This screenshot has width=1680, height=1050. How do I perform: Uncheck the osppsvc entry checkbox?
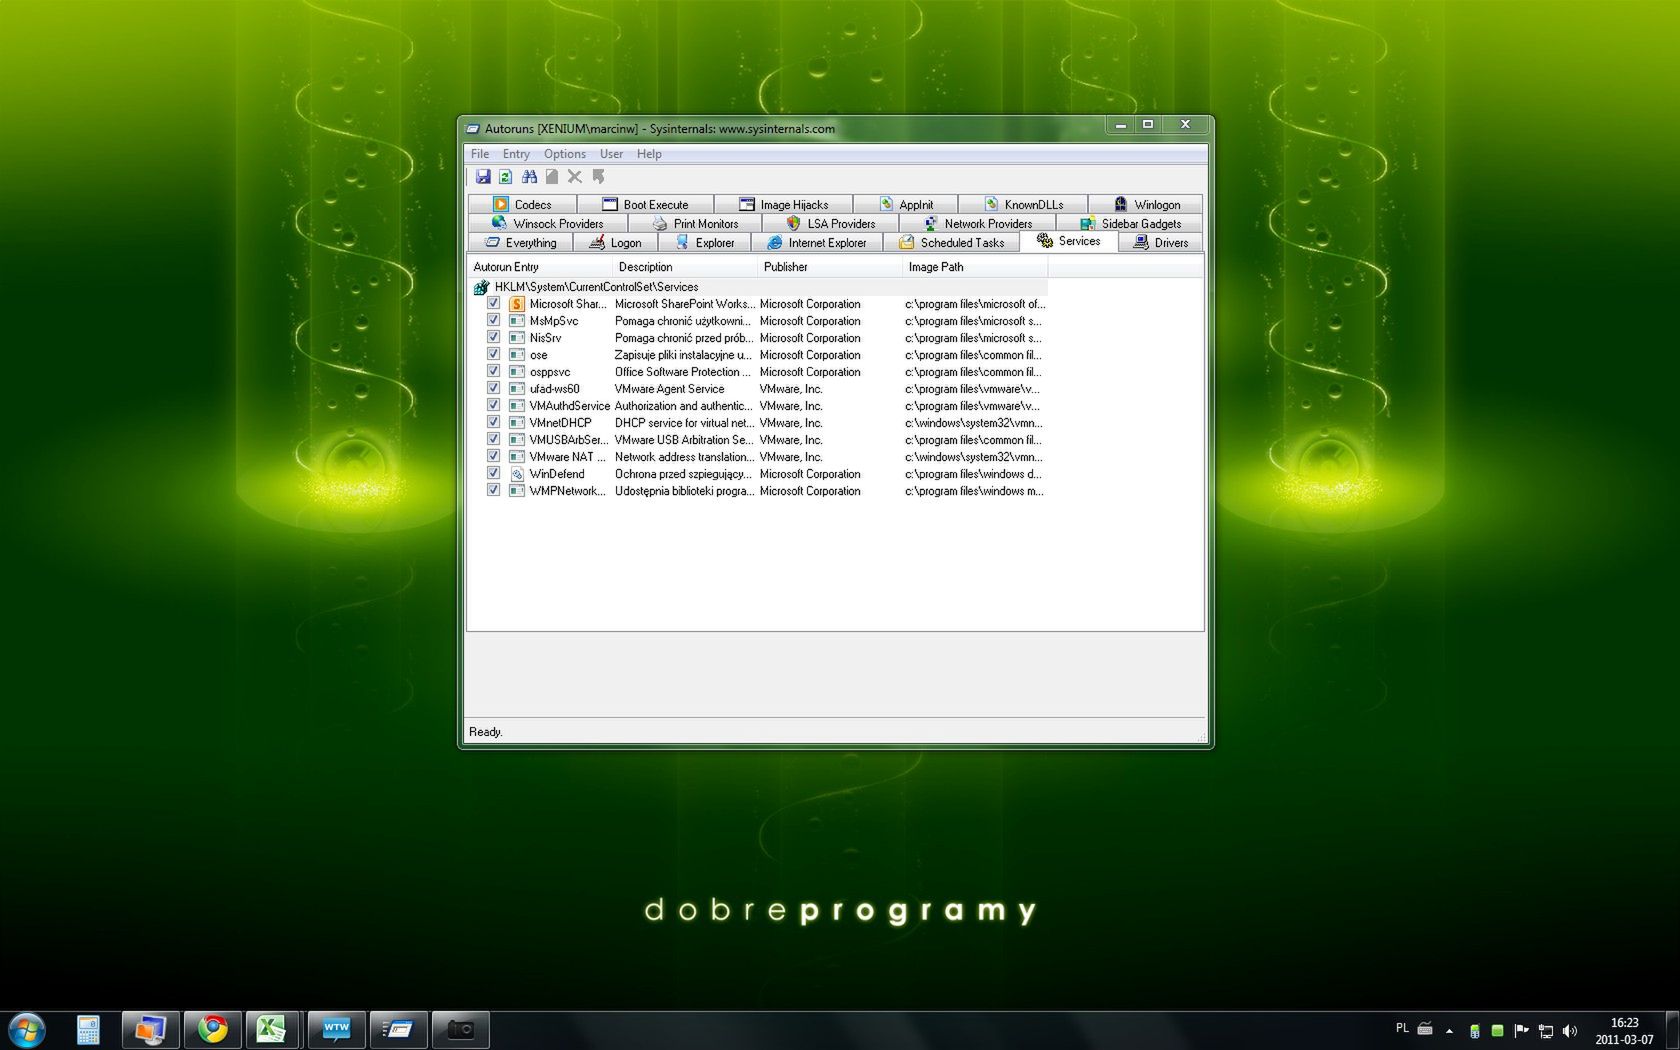(493, 371)
